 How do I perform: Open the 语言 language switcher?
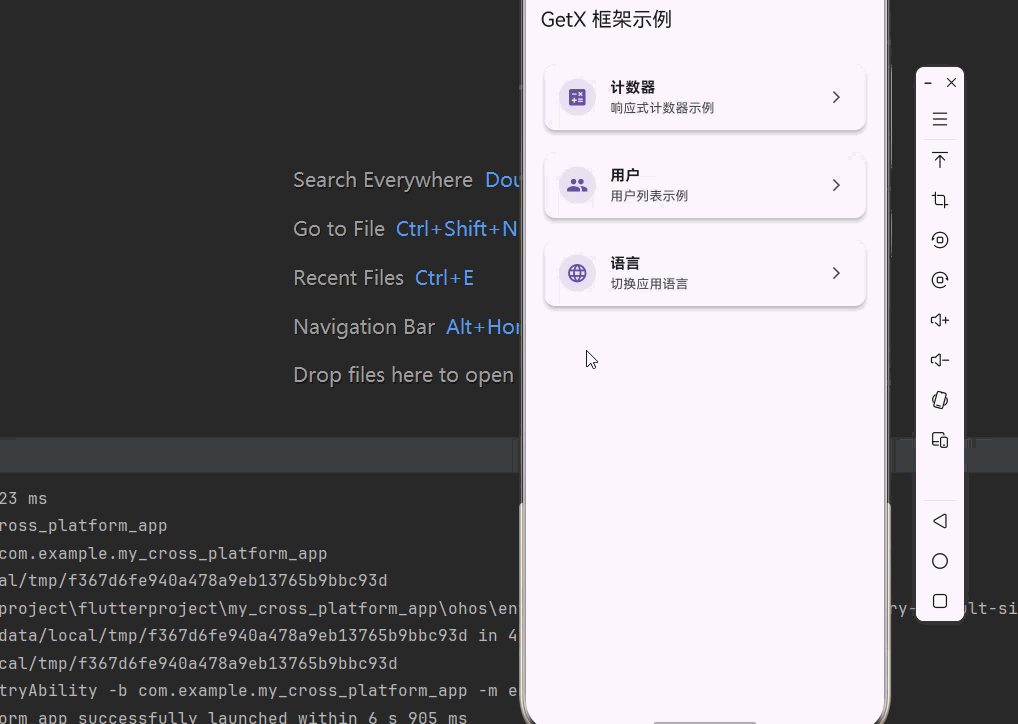705,273
